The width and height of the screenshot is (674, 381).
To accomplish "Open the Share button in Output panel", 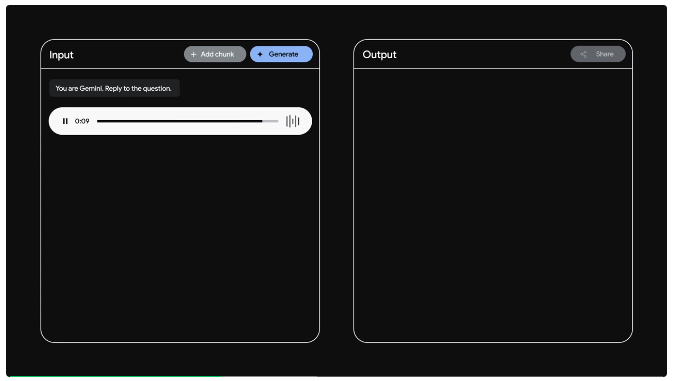I will click(598, 54).
